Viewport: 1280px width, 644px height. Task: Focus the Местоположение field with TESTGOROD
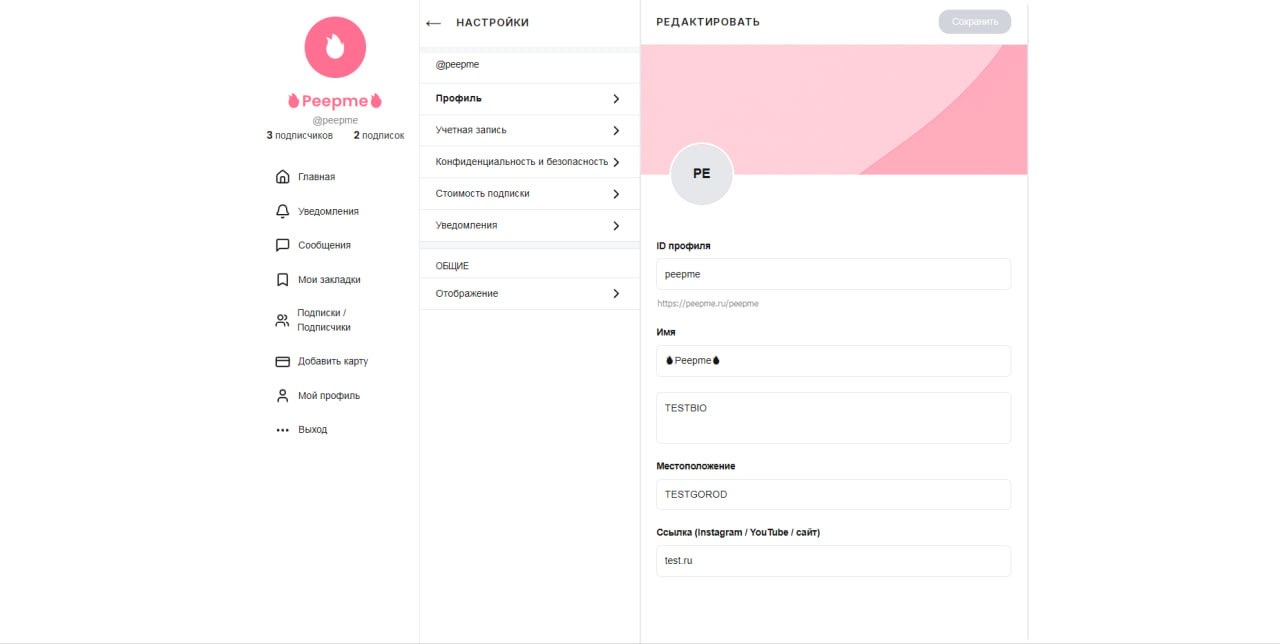coord(833,494)
